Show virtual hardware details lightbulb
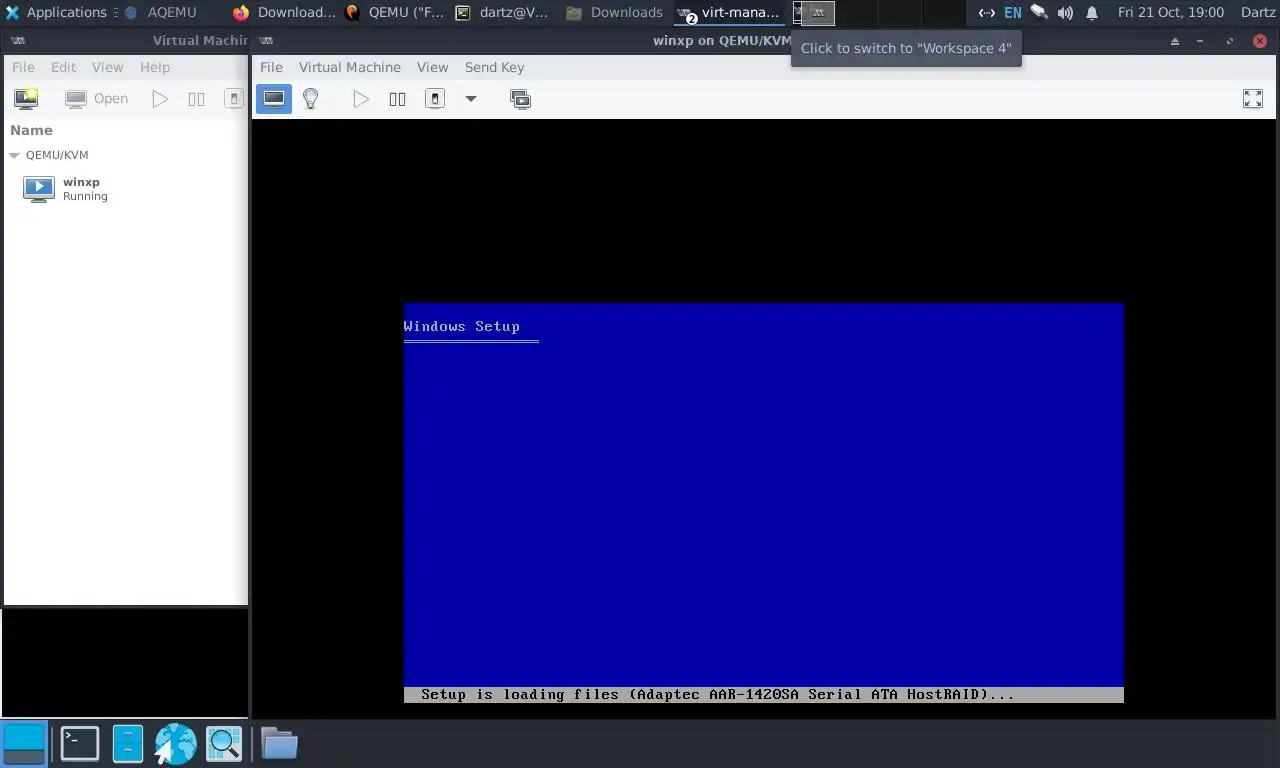 coord(311,98)
